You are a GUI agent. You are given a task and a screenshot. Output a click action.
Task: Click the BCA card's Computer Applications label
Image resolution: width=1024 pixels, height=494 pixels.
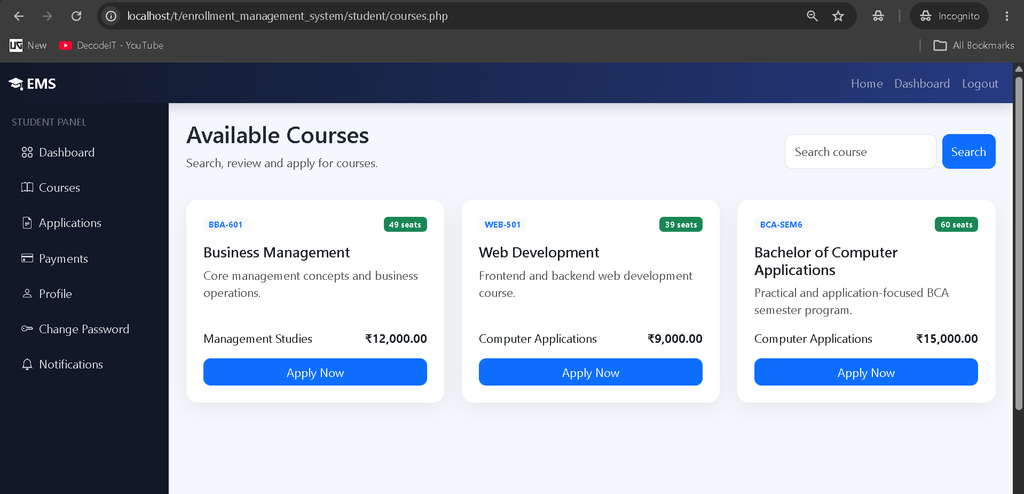(x=813, y=338)
